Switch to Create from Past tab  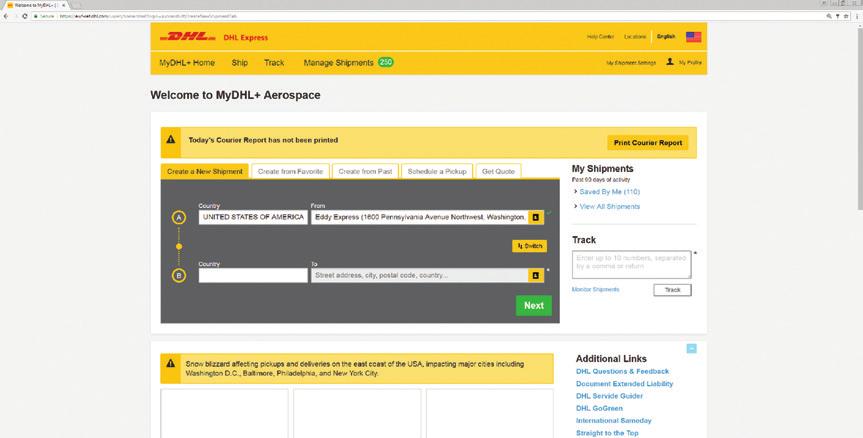coord(365,172)
